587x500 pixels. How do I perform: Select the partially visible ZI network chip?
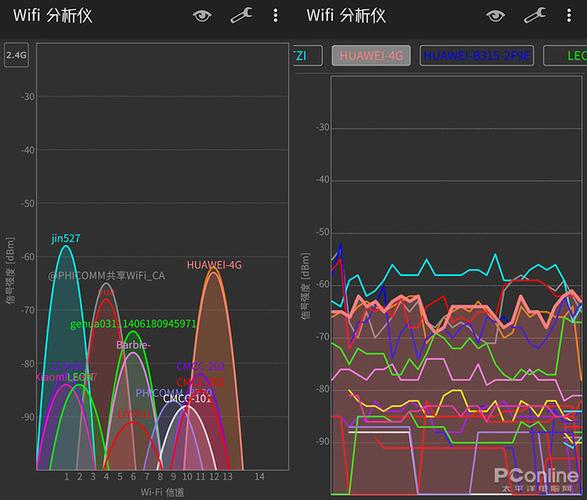click(308, 56)
